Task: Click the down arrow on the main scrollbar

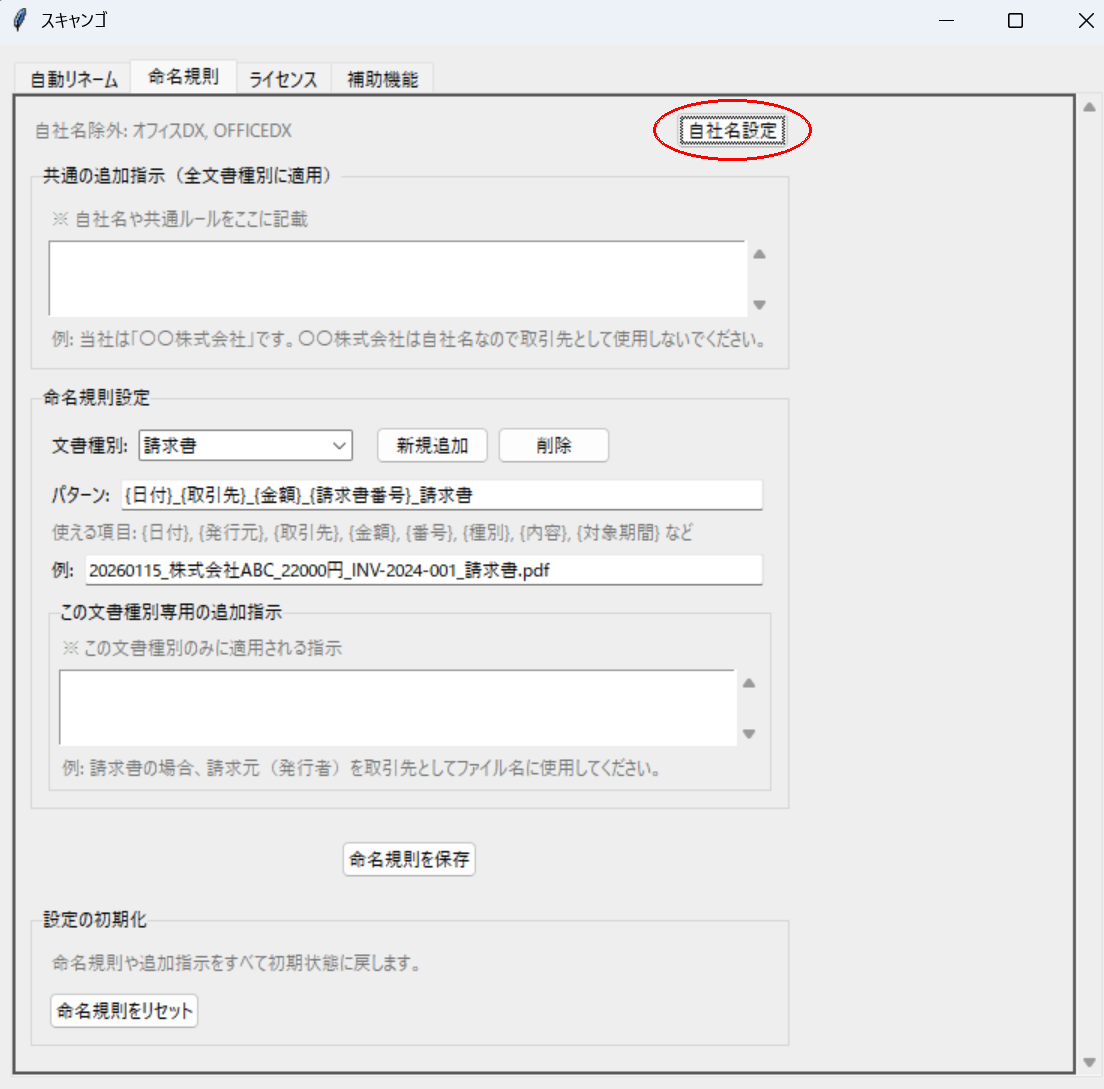Action: coord(1090,1063)
